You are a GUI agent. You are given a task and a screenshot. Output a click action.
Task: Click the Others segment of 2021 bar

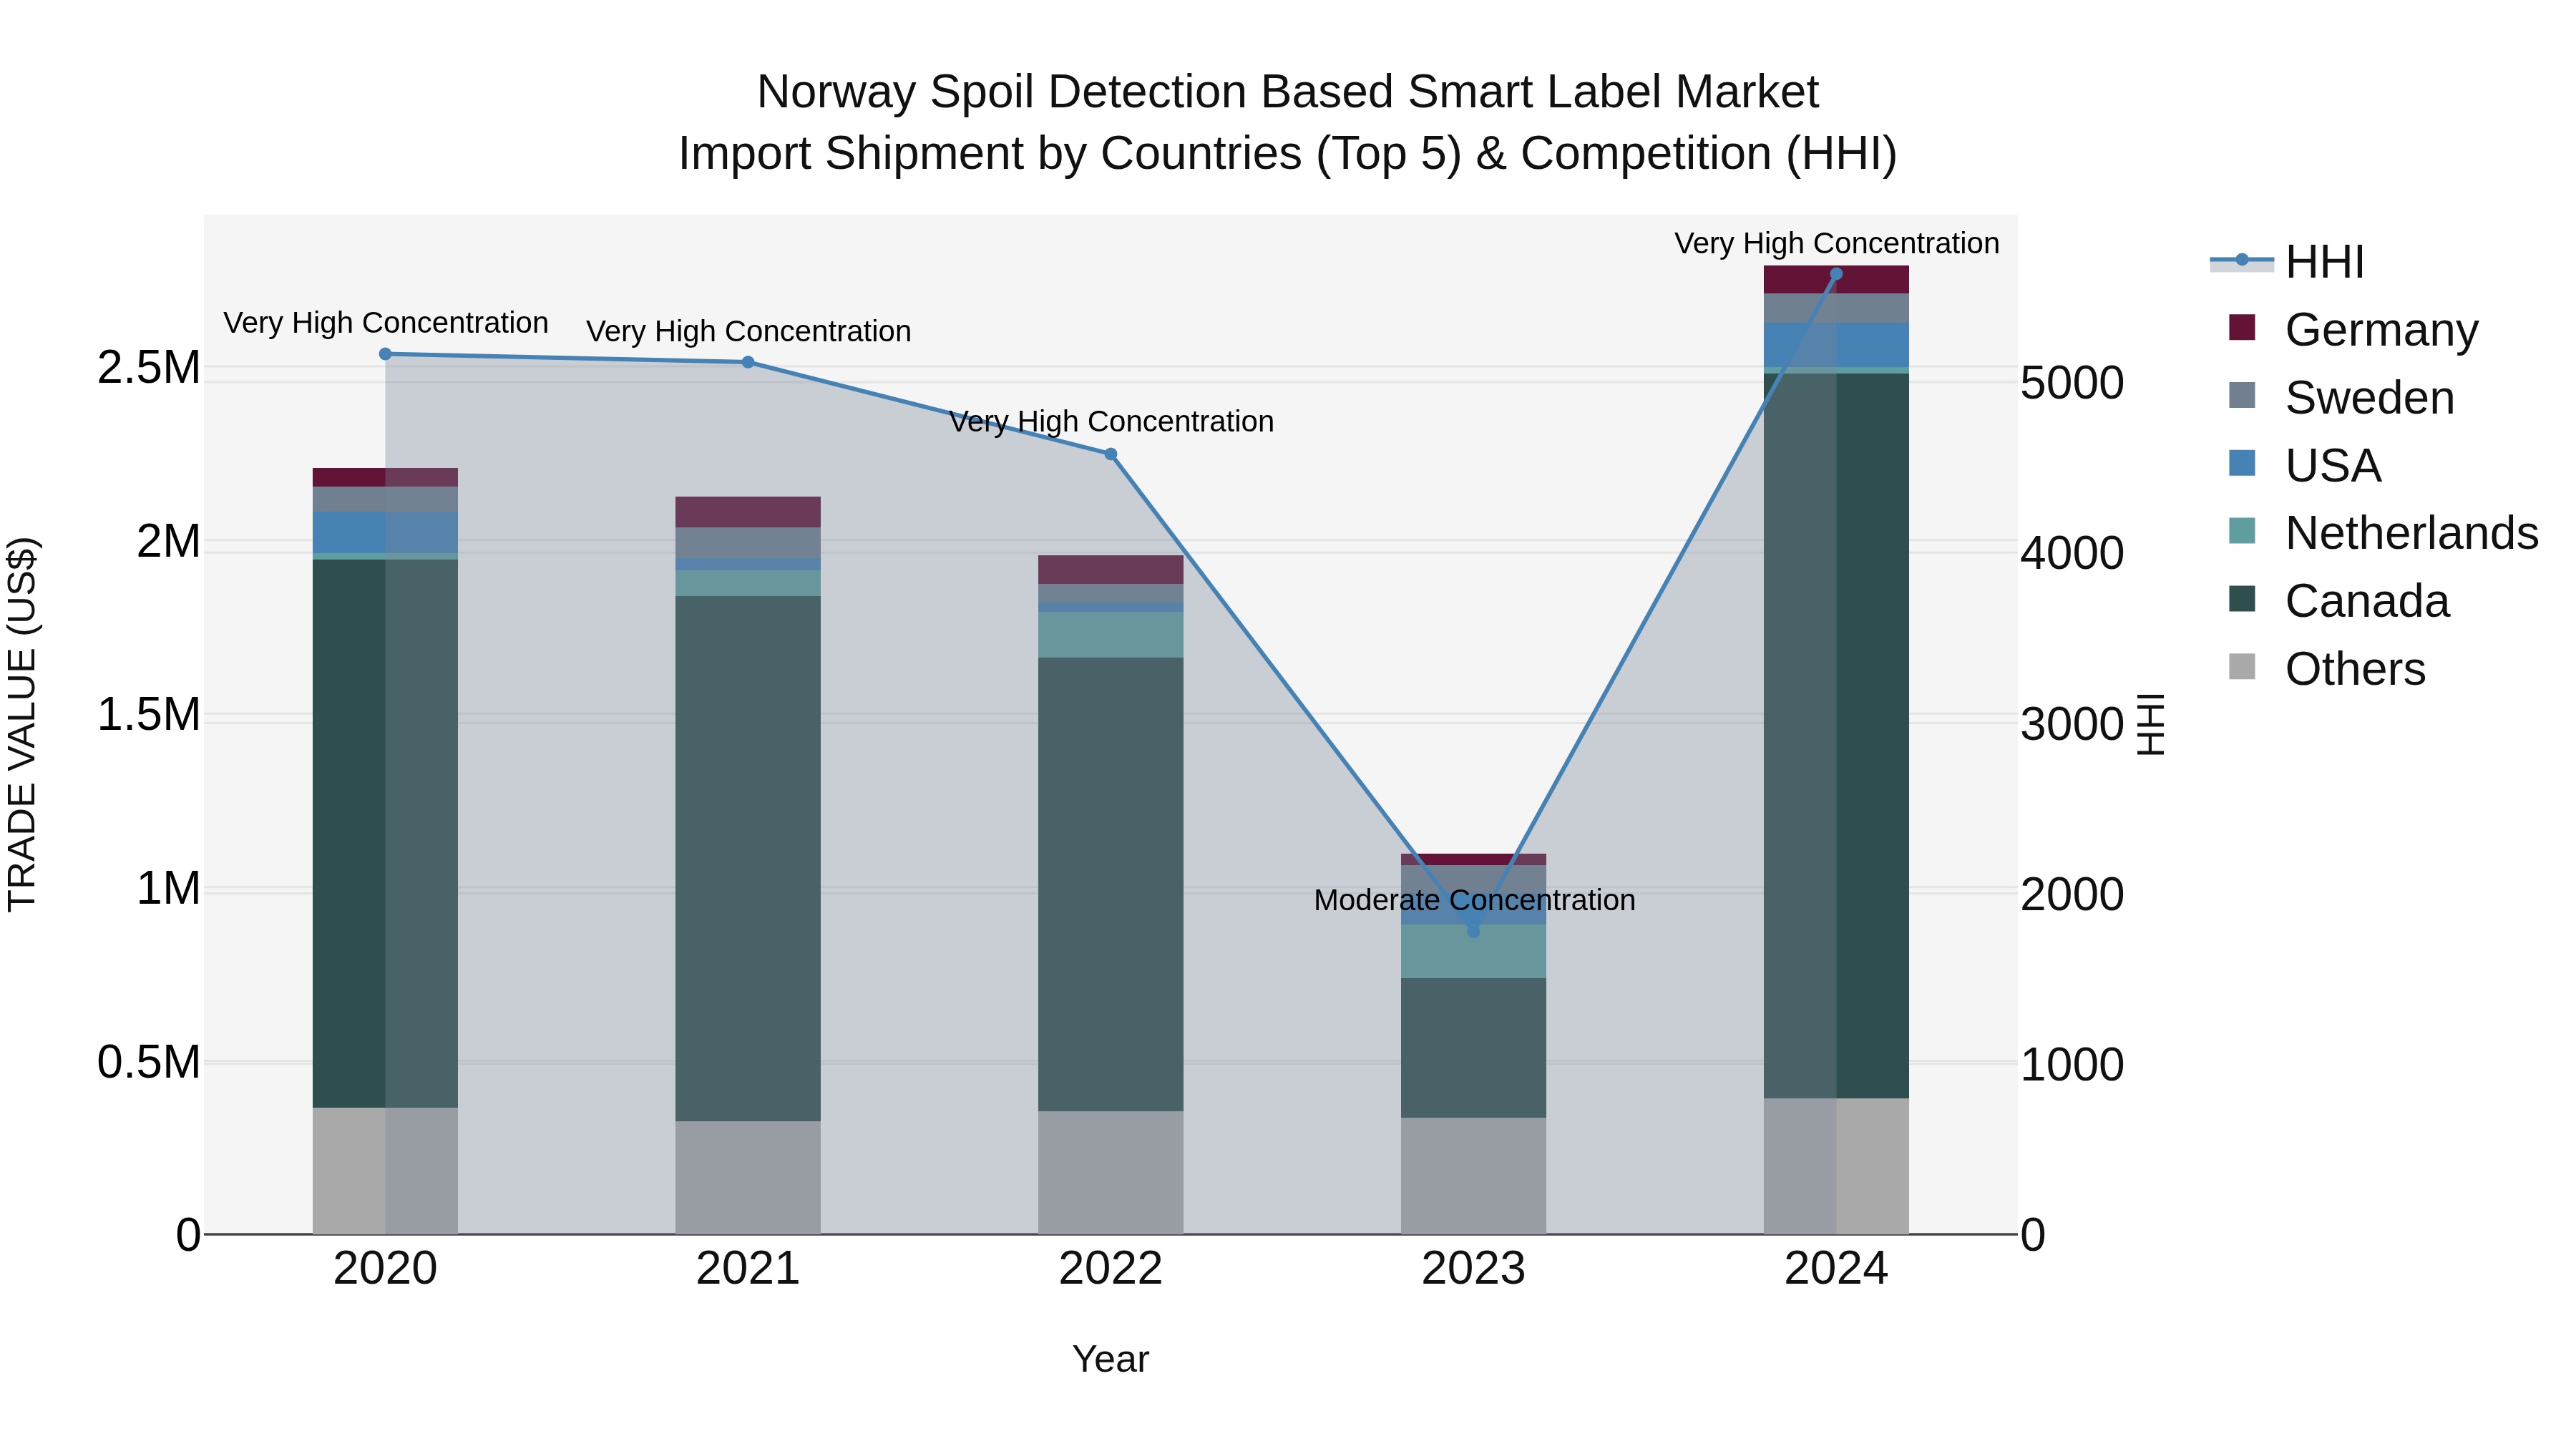(x=748, y=1177)
